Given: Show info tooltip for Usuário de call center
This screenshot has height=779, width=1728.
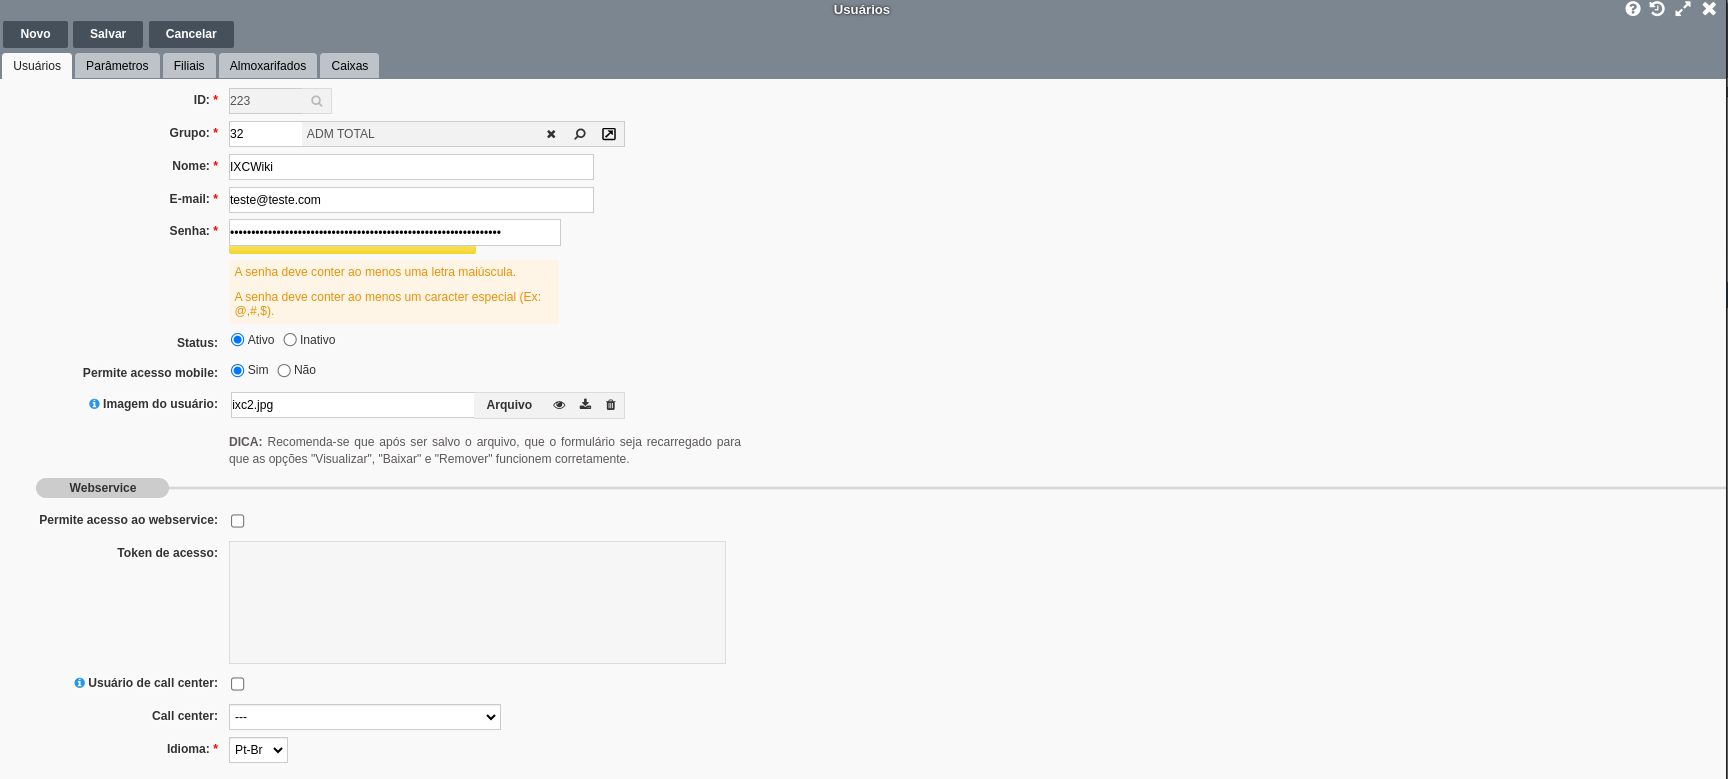Looking at the screenshot, I should click(80, 683).
